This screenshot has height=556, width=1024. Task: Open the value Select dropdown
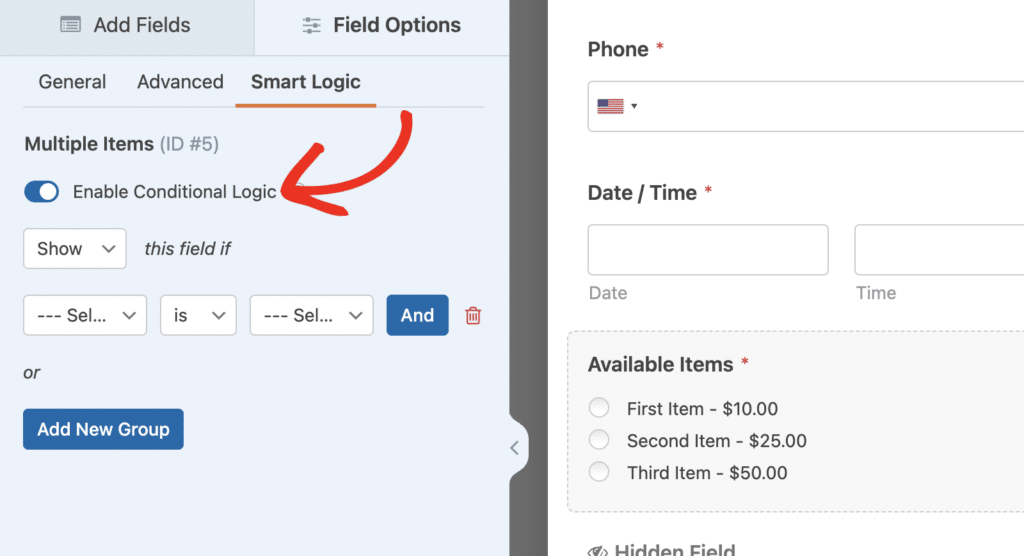[311, 315]
